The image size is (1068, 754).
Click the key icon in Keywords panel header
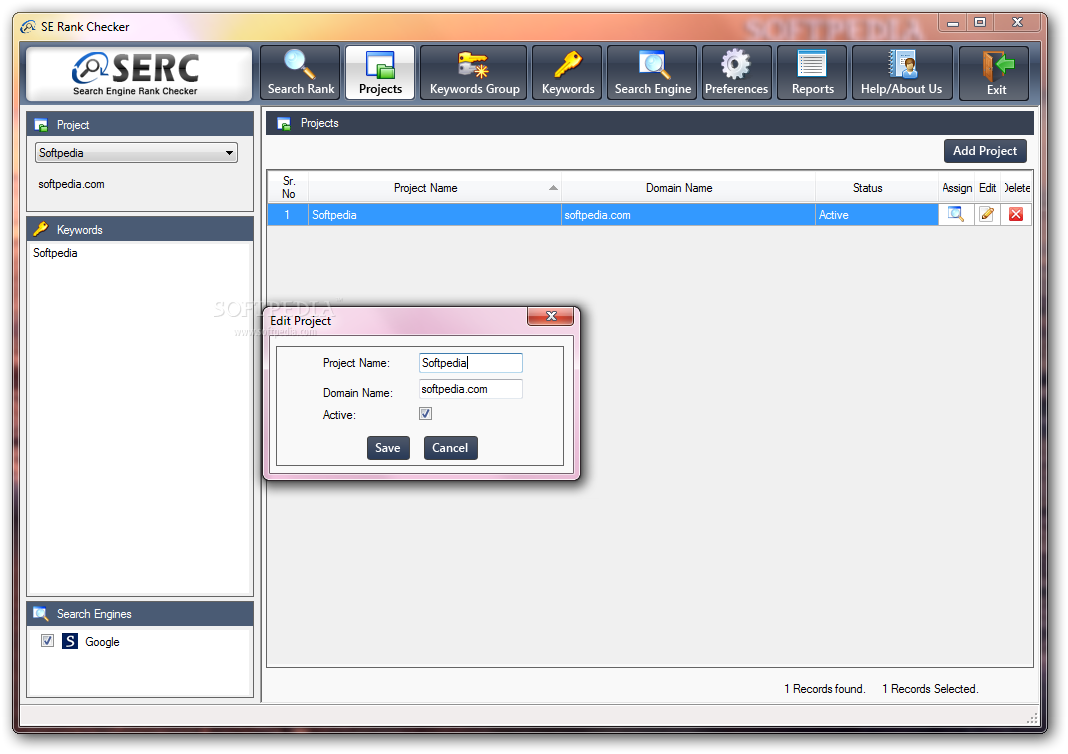[x=41, y=229]
